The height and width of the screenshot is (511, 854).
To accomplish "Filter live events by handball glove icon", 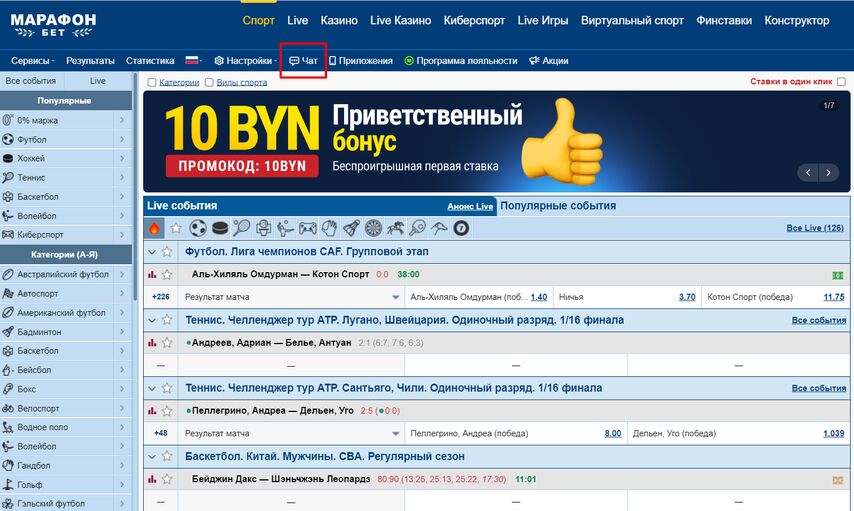I will [x=330, y=228].
